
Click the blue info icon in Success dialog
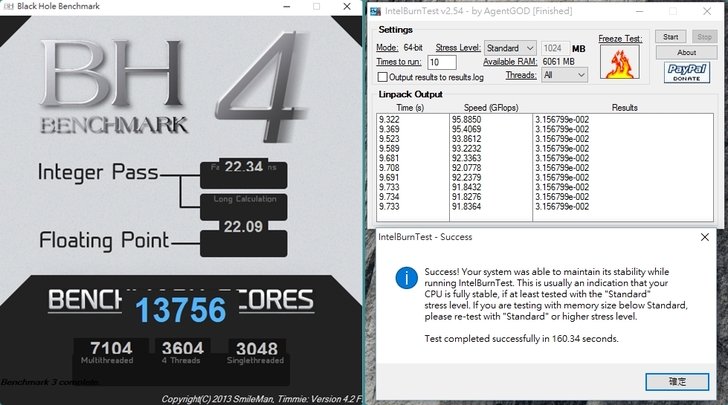(406, 278)
